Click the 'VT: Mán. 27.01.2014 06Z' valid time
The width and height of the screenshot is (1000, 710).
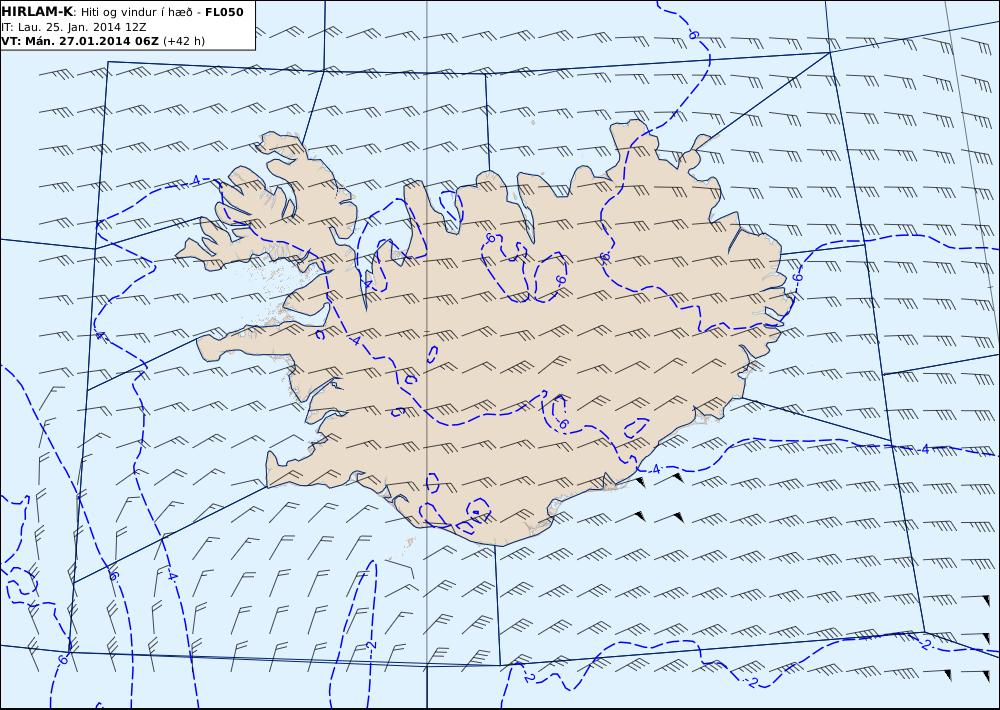[80, 41]
